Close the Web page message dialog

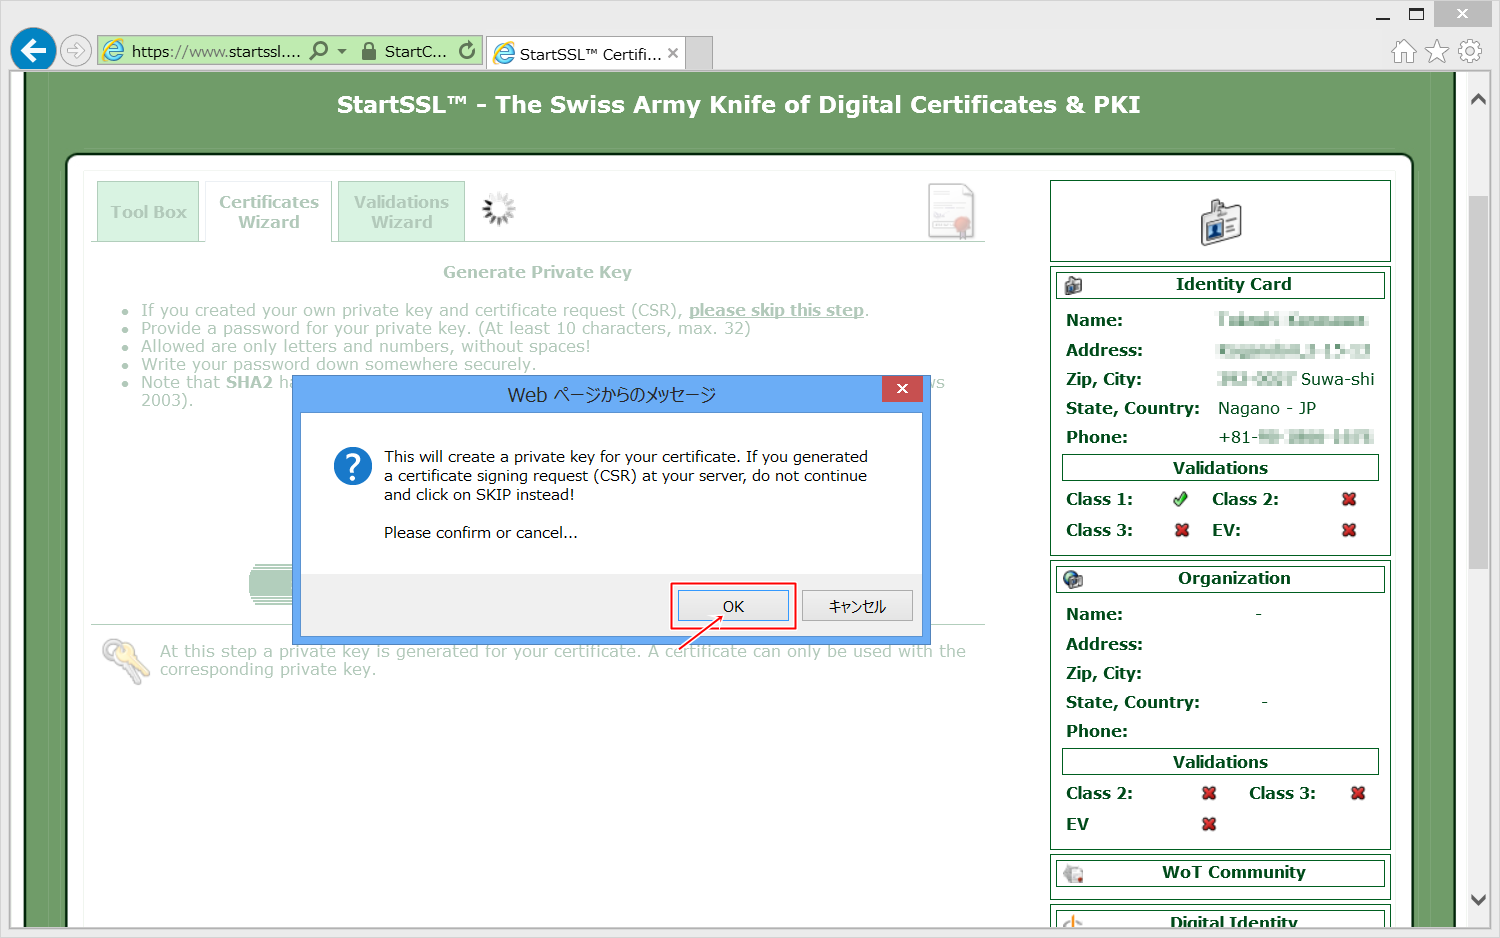pos(902,389)
